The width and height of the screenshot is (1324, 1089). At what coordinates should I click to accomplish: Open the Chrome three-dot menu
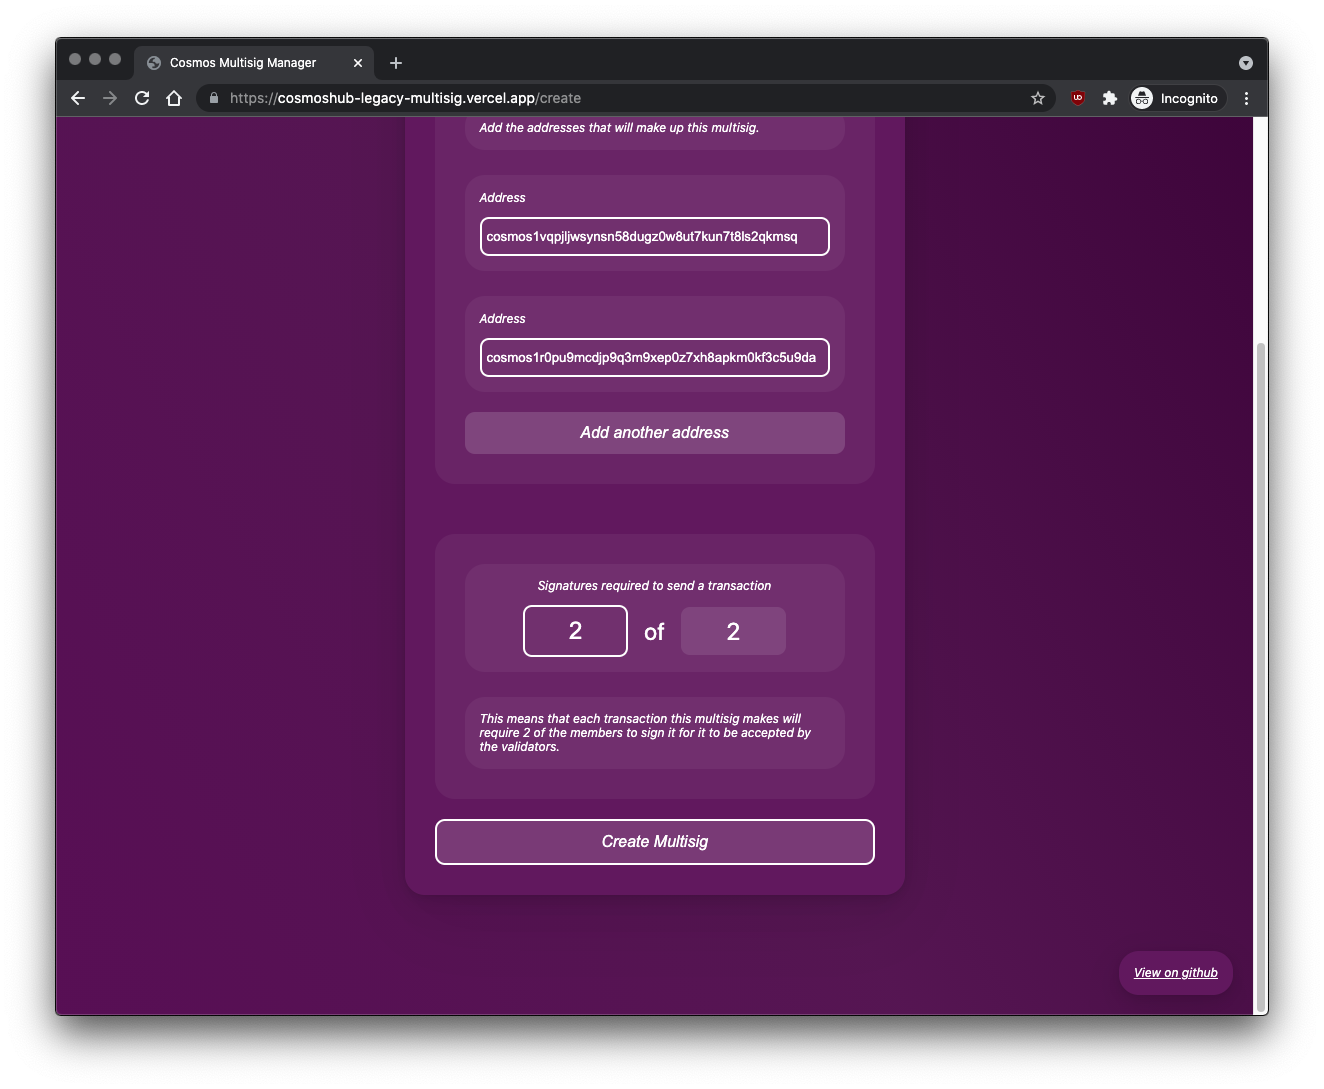click(x=1246, y=98)
